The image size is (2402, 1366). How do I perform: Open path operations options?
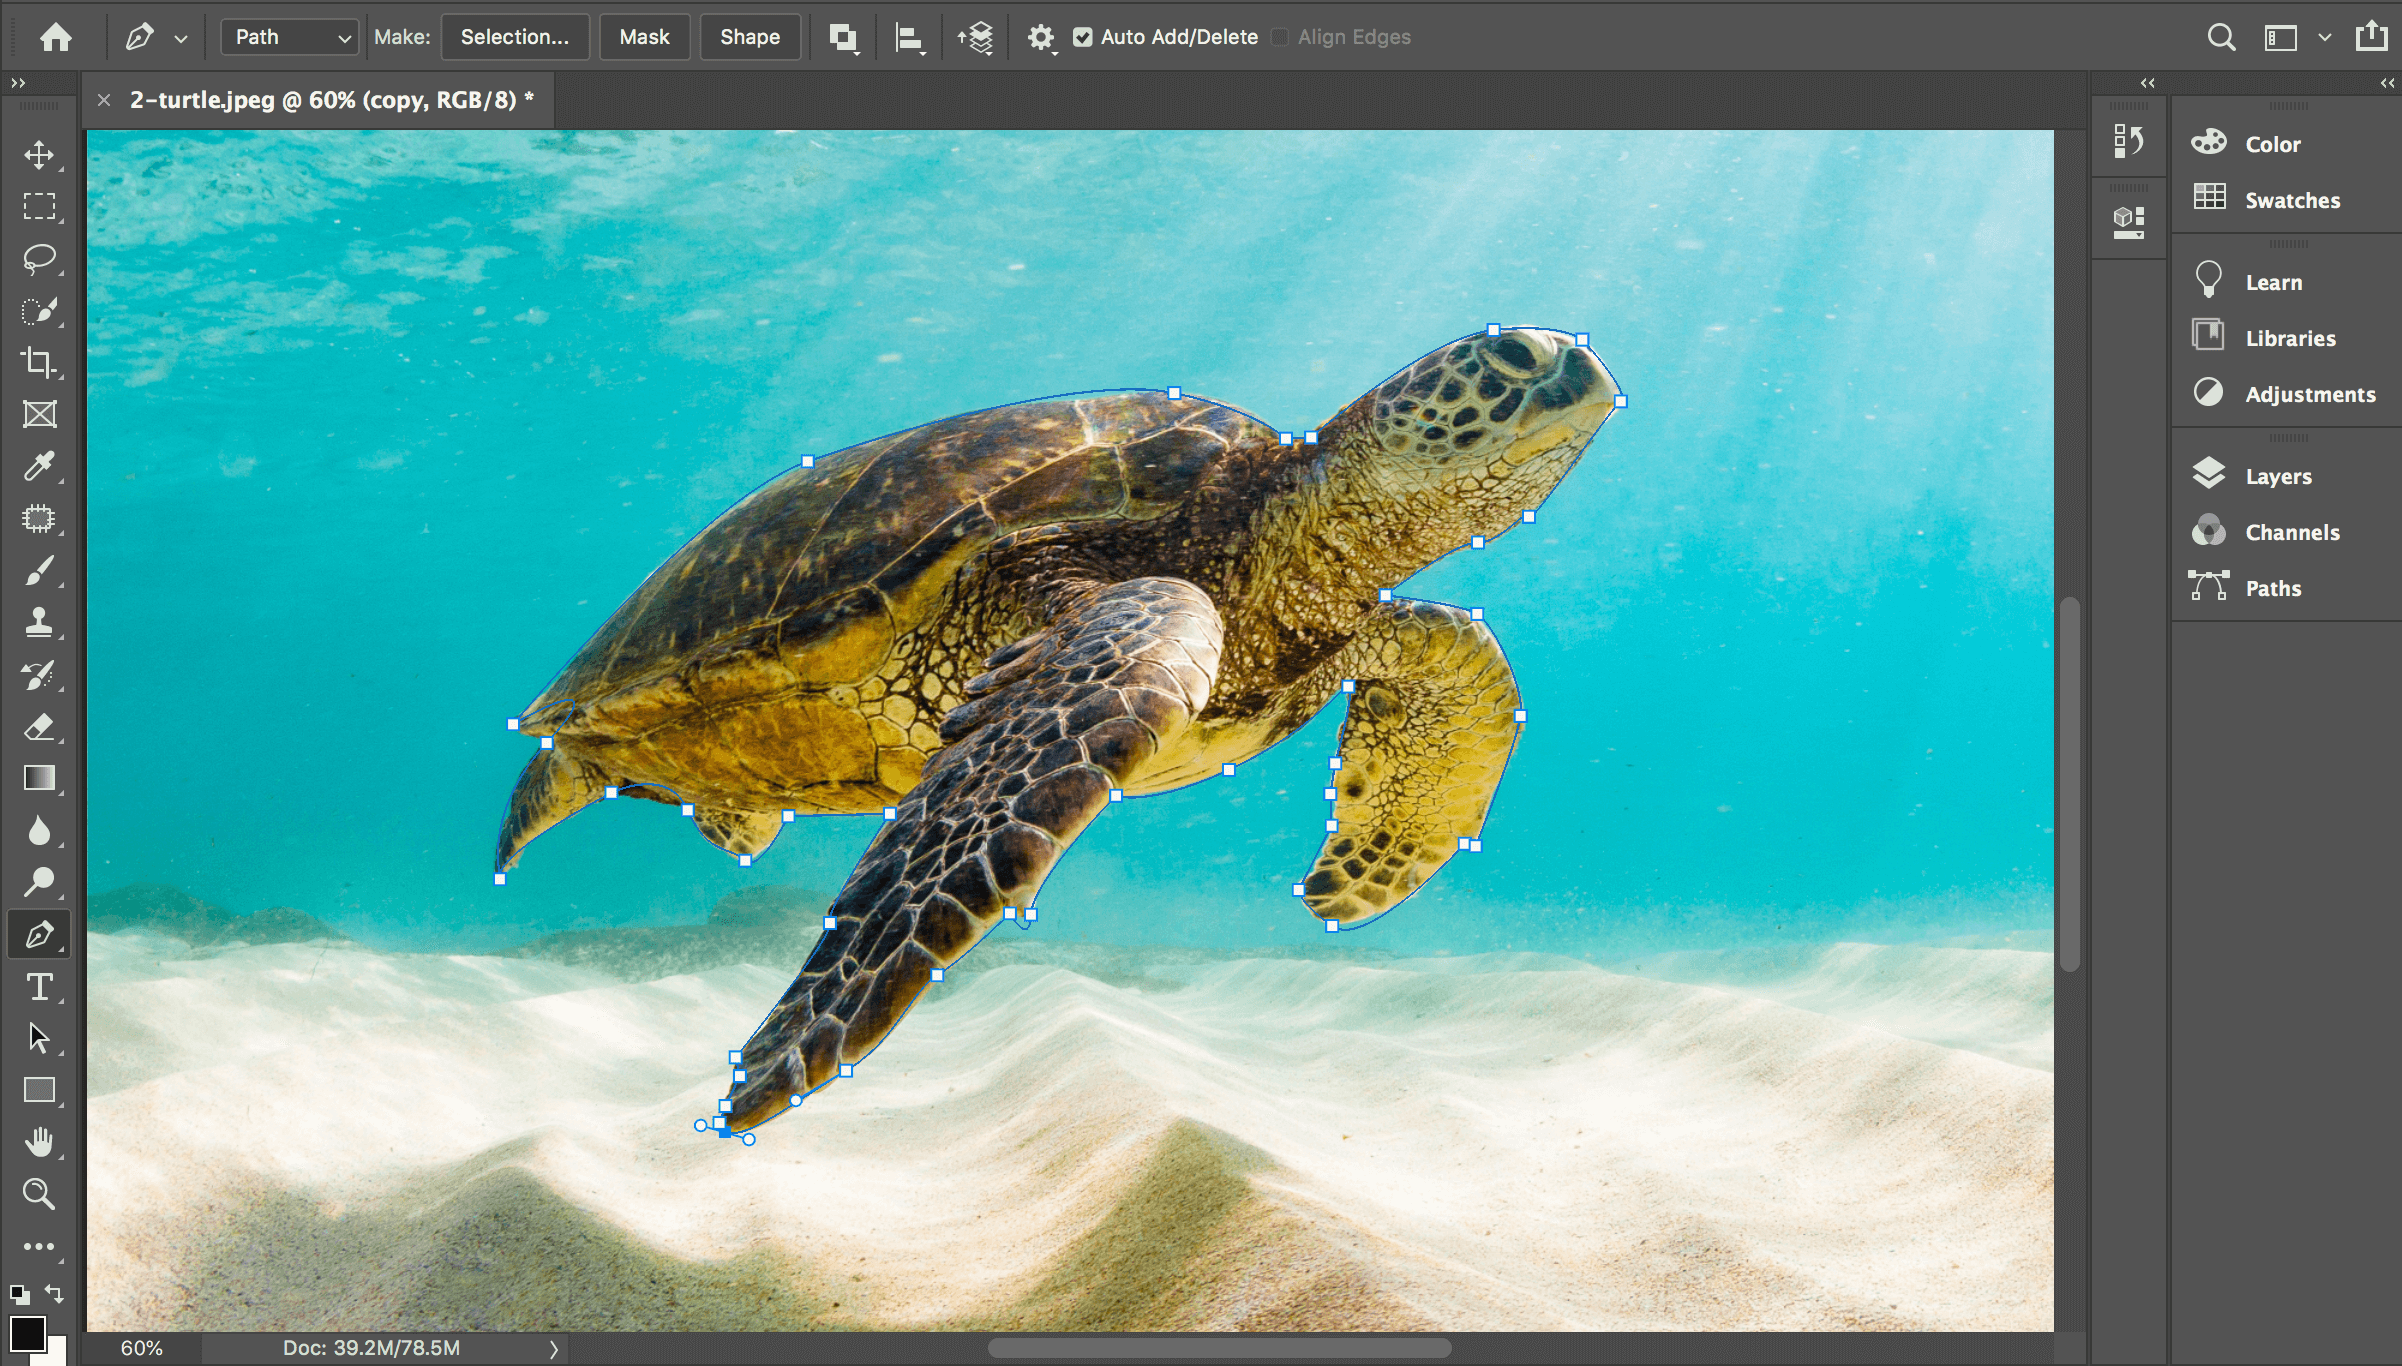pos(844,38)
